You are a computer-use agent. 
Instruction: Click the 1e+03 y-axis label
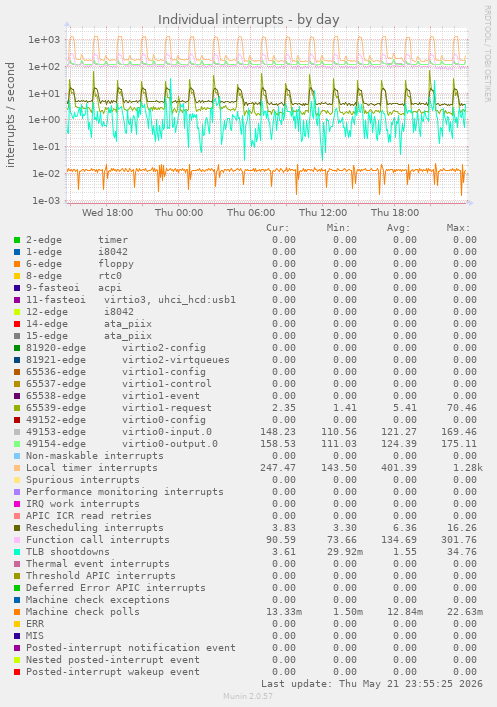pos(44,40)
